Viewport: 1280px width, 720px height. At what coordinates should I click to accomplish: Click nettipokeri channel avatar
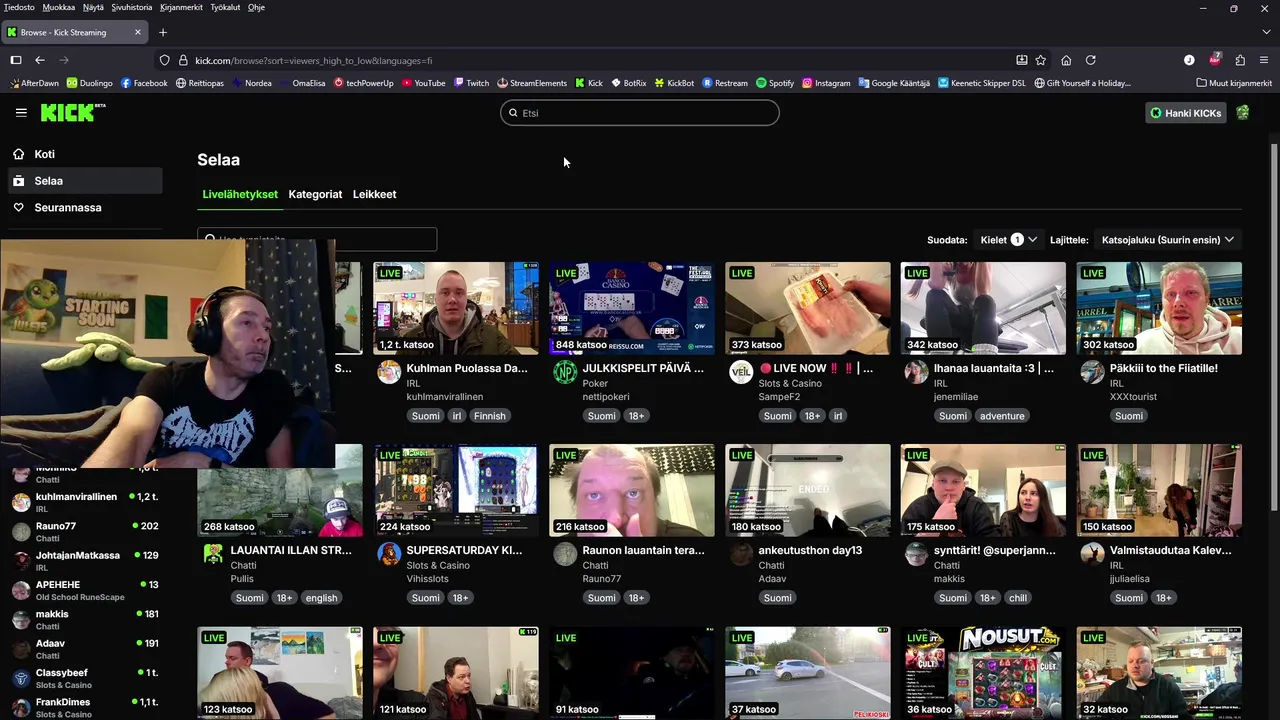coord(565,373)
